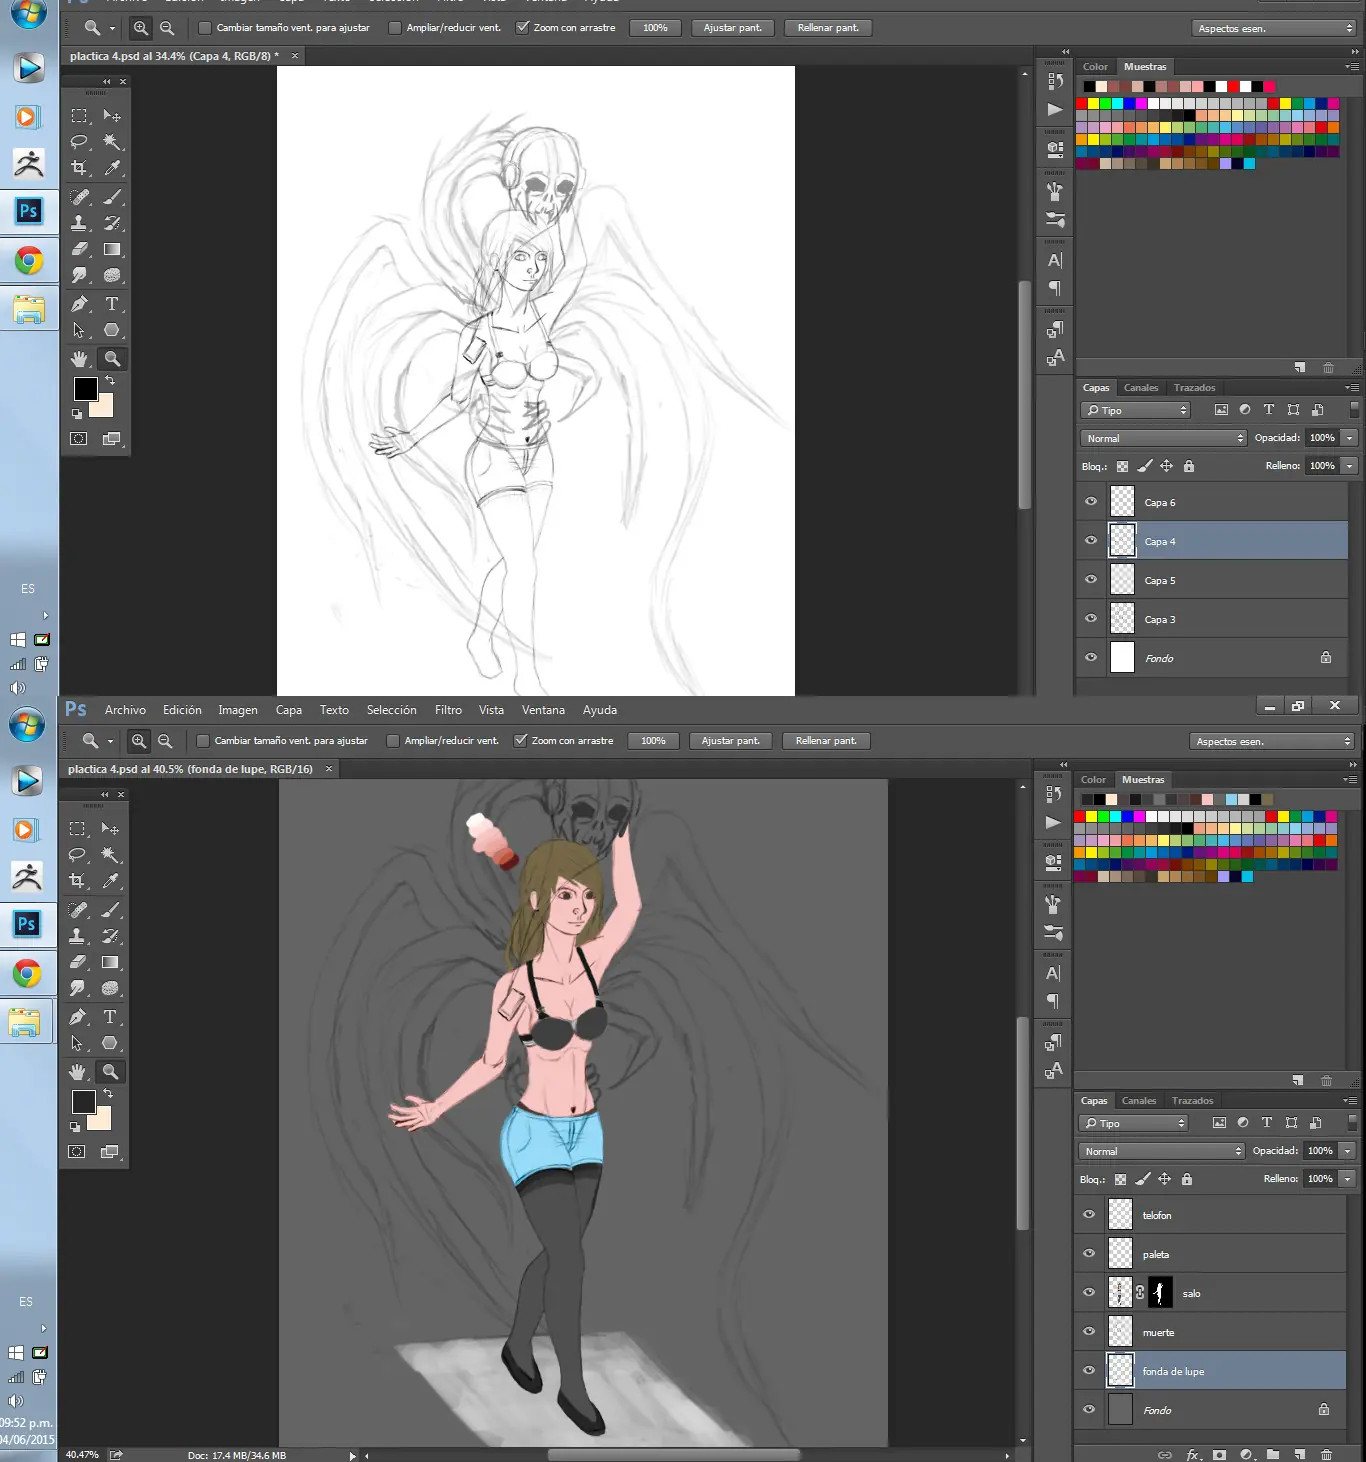Open blend mode dropdown above telofon layer
Image resolution: width=1366 pixels, height=1462 pixels.
click(1162, 1151)
